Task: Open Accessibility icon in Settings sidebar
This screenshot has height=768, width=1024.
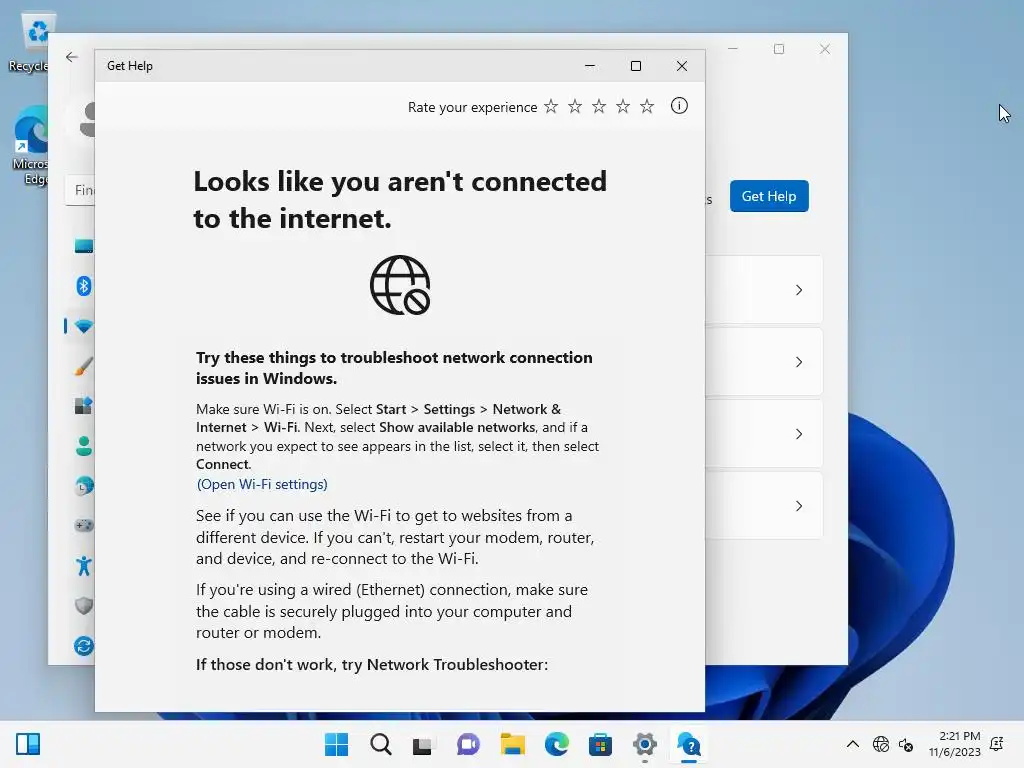Action: point(84,566)
